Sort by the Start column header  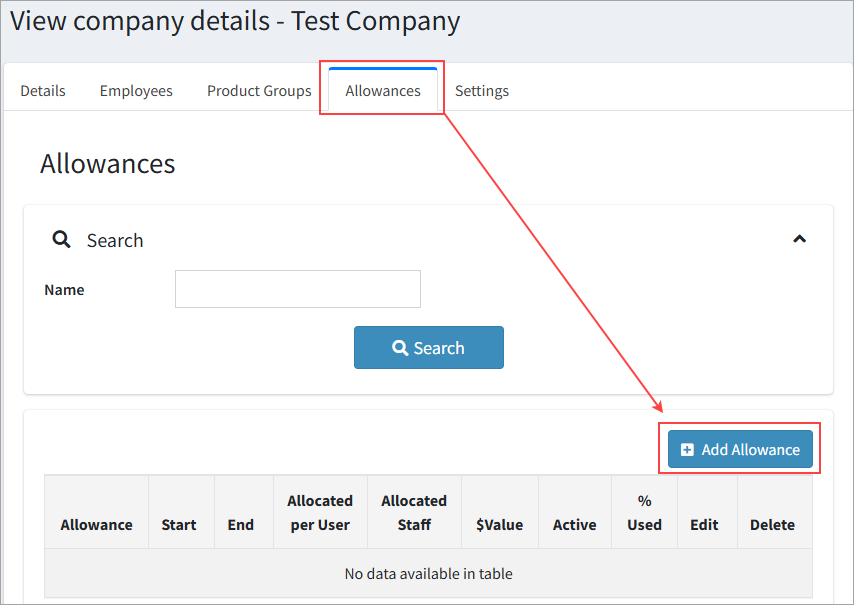[x=179, y=512]
